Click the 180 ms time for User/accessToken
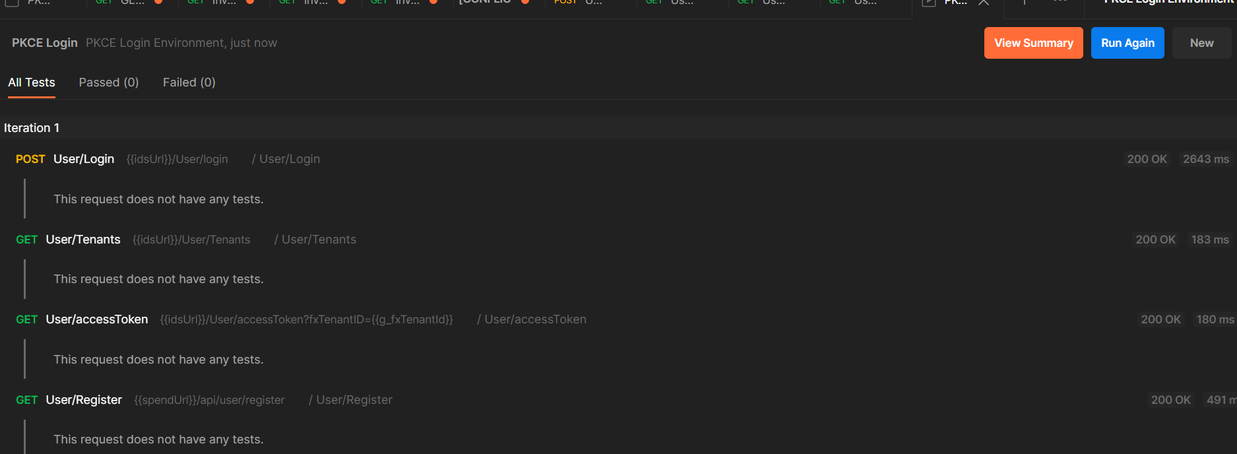This screenshot has height=454, width=1237. tap(1214, 319)
